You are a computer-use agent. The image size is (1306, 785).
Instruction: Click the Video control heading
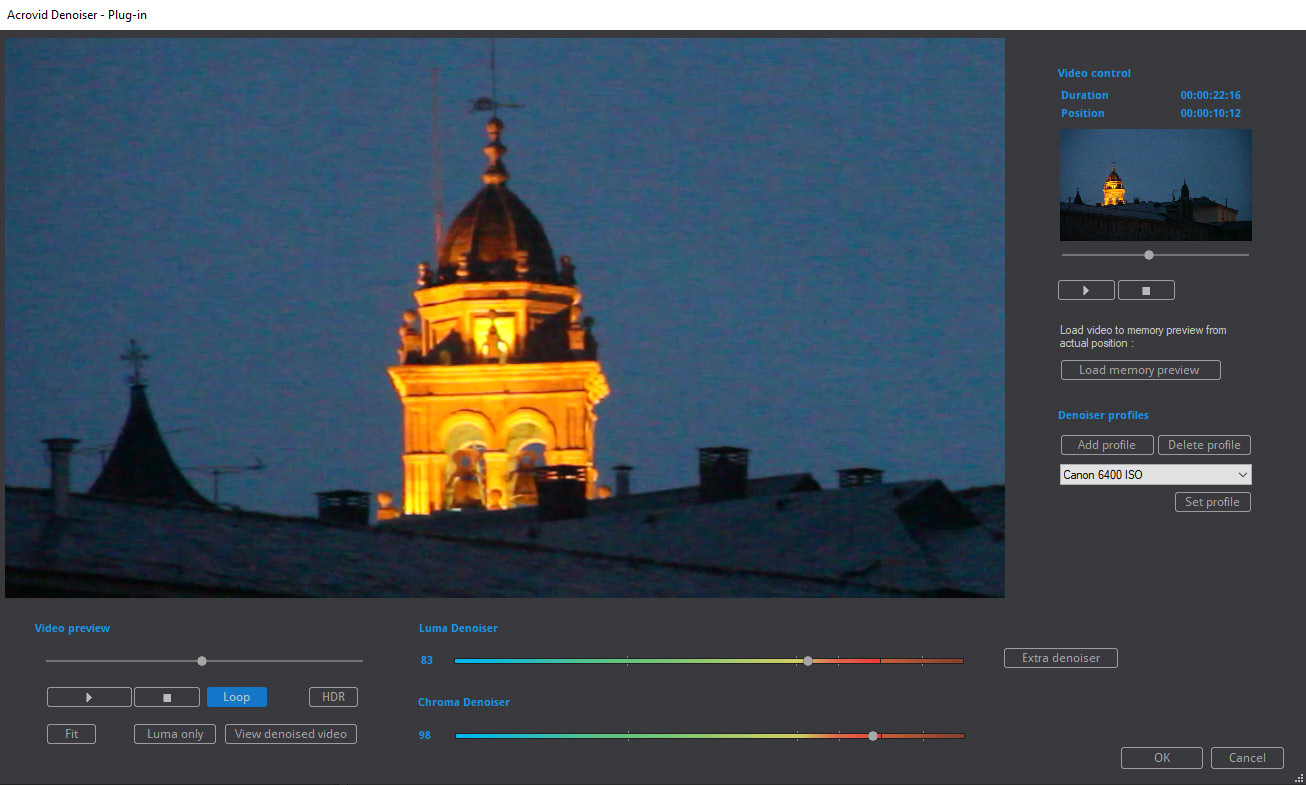click(1095, 73)
